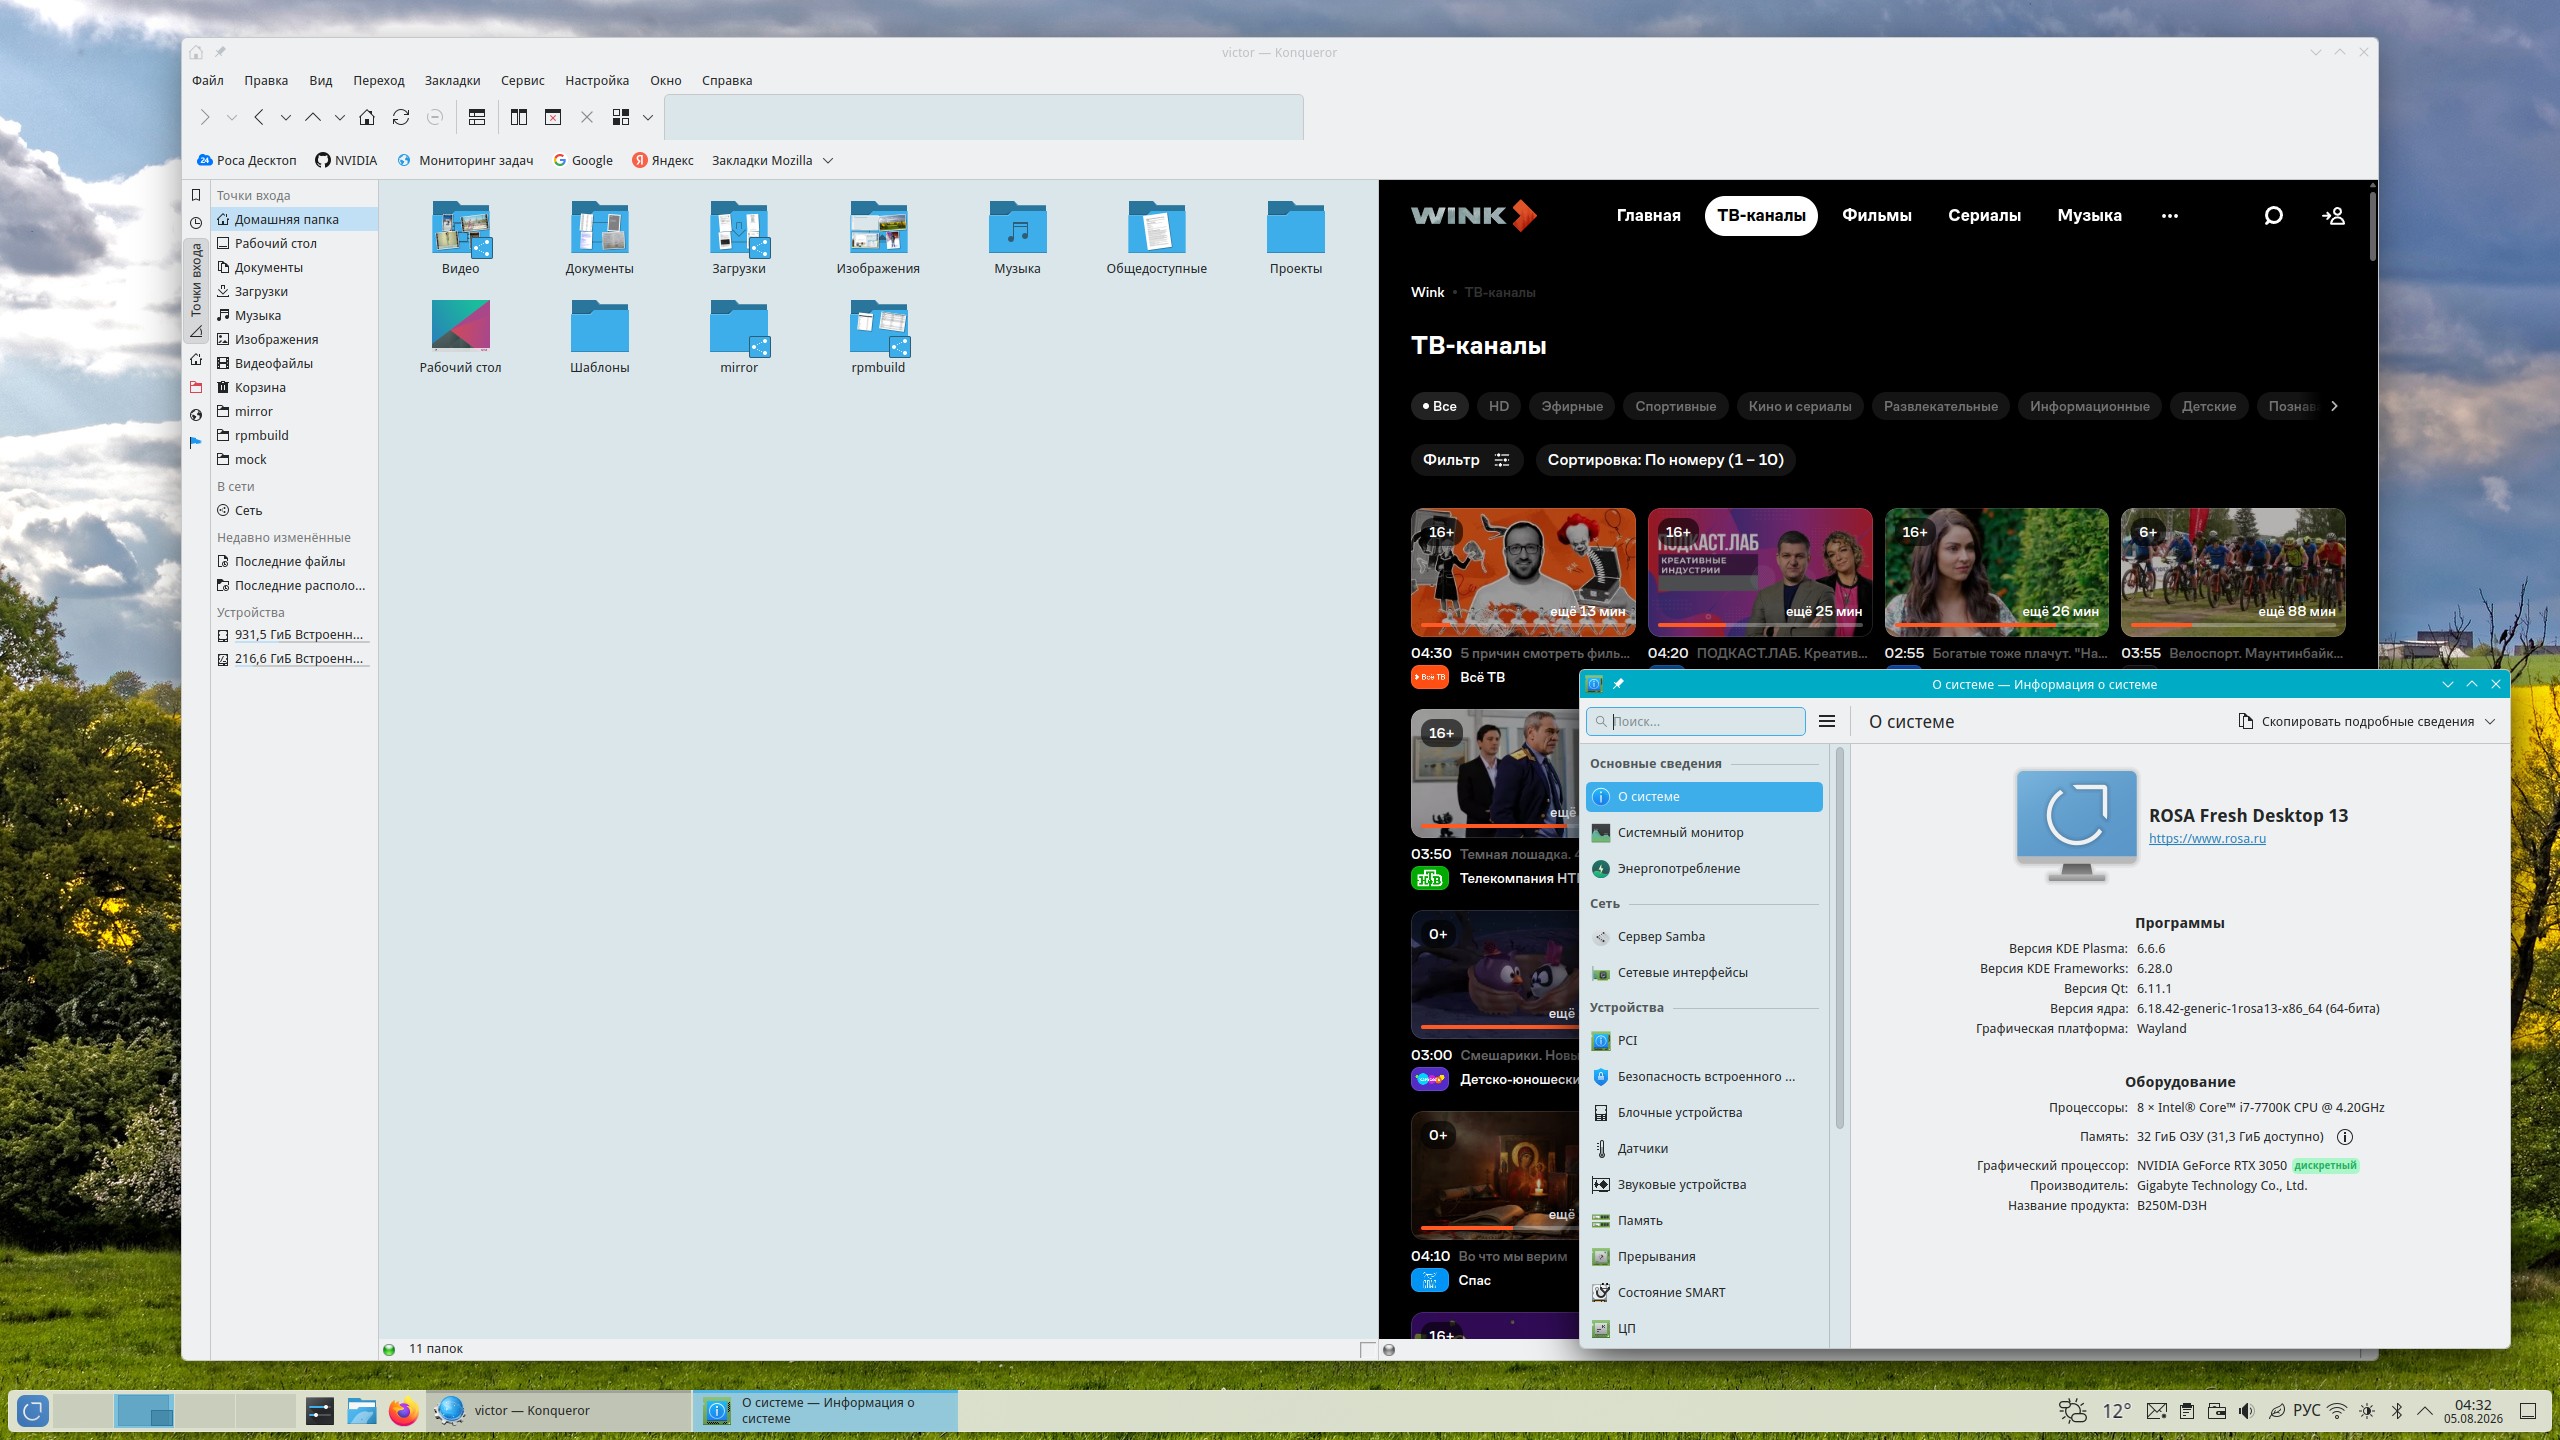The width and height of the screenshot is (2560, 1440).
Task: Open the Wink more menu (three dots)
Action: point(2170,216)
